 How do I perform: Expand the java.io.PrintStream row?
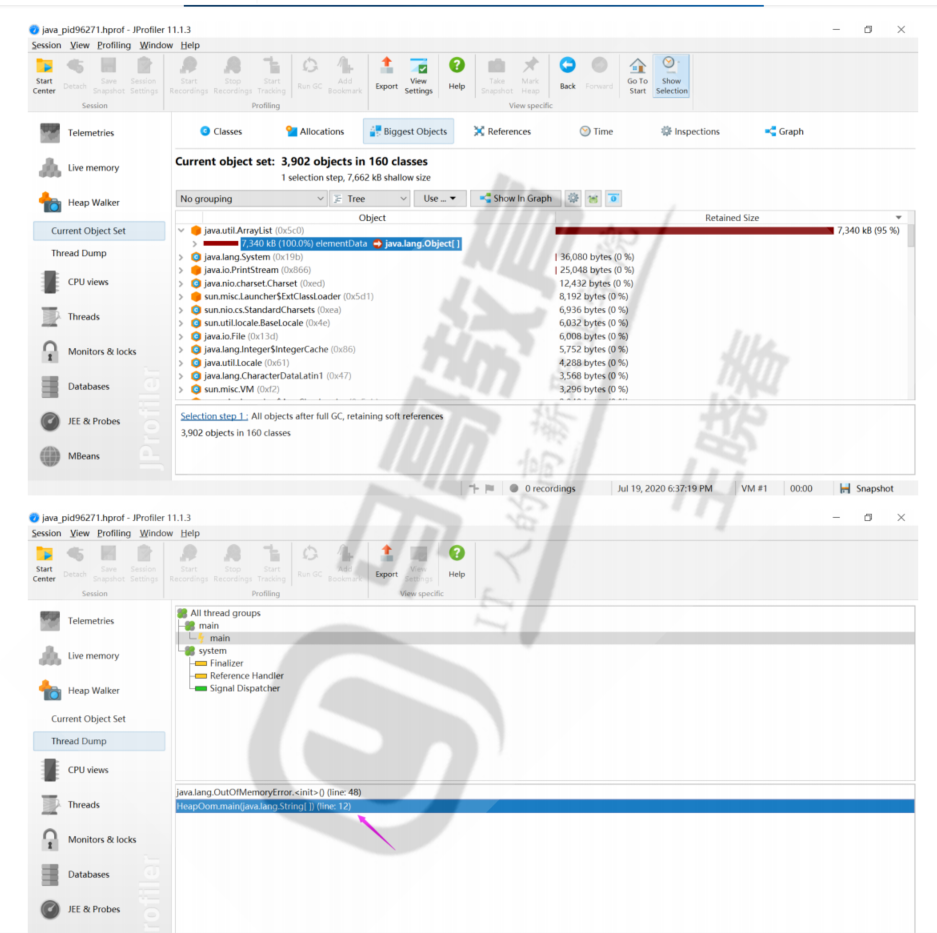click(x=181, y=270)
